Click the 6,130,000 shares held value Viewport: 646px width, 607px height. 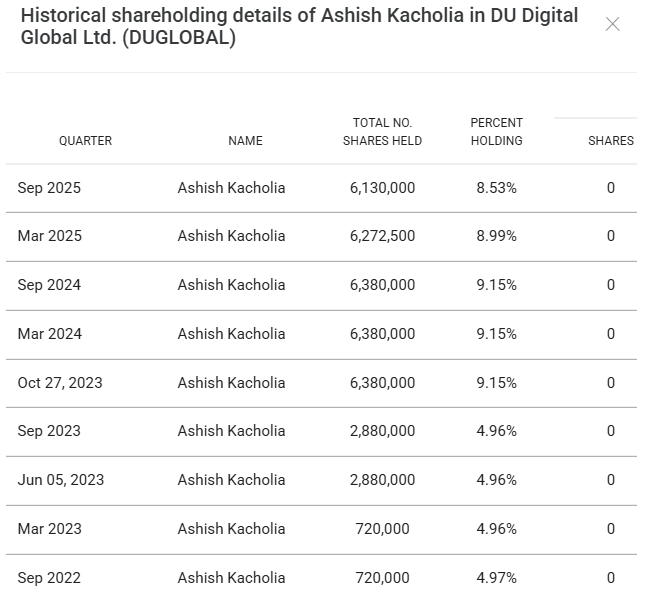tap(382, 188)
